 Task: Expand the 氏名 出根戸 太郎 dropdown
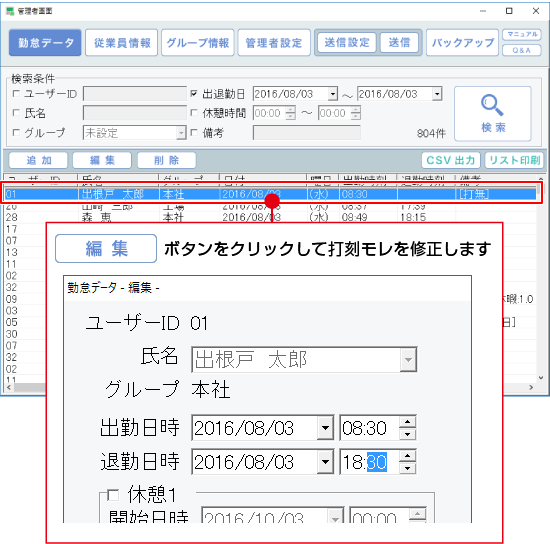point(408,360)
